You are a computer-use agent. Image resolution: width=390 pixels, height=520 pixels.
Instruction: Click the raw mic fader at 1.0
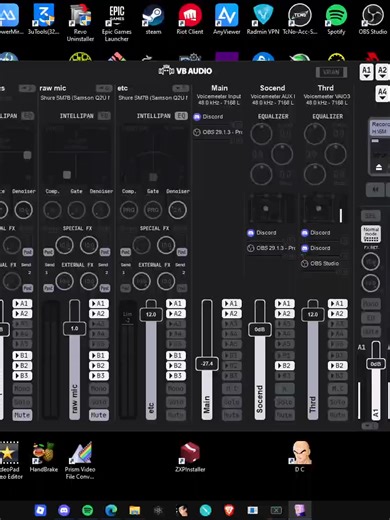(x=74, y=329)
